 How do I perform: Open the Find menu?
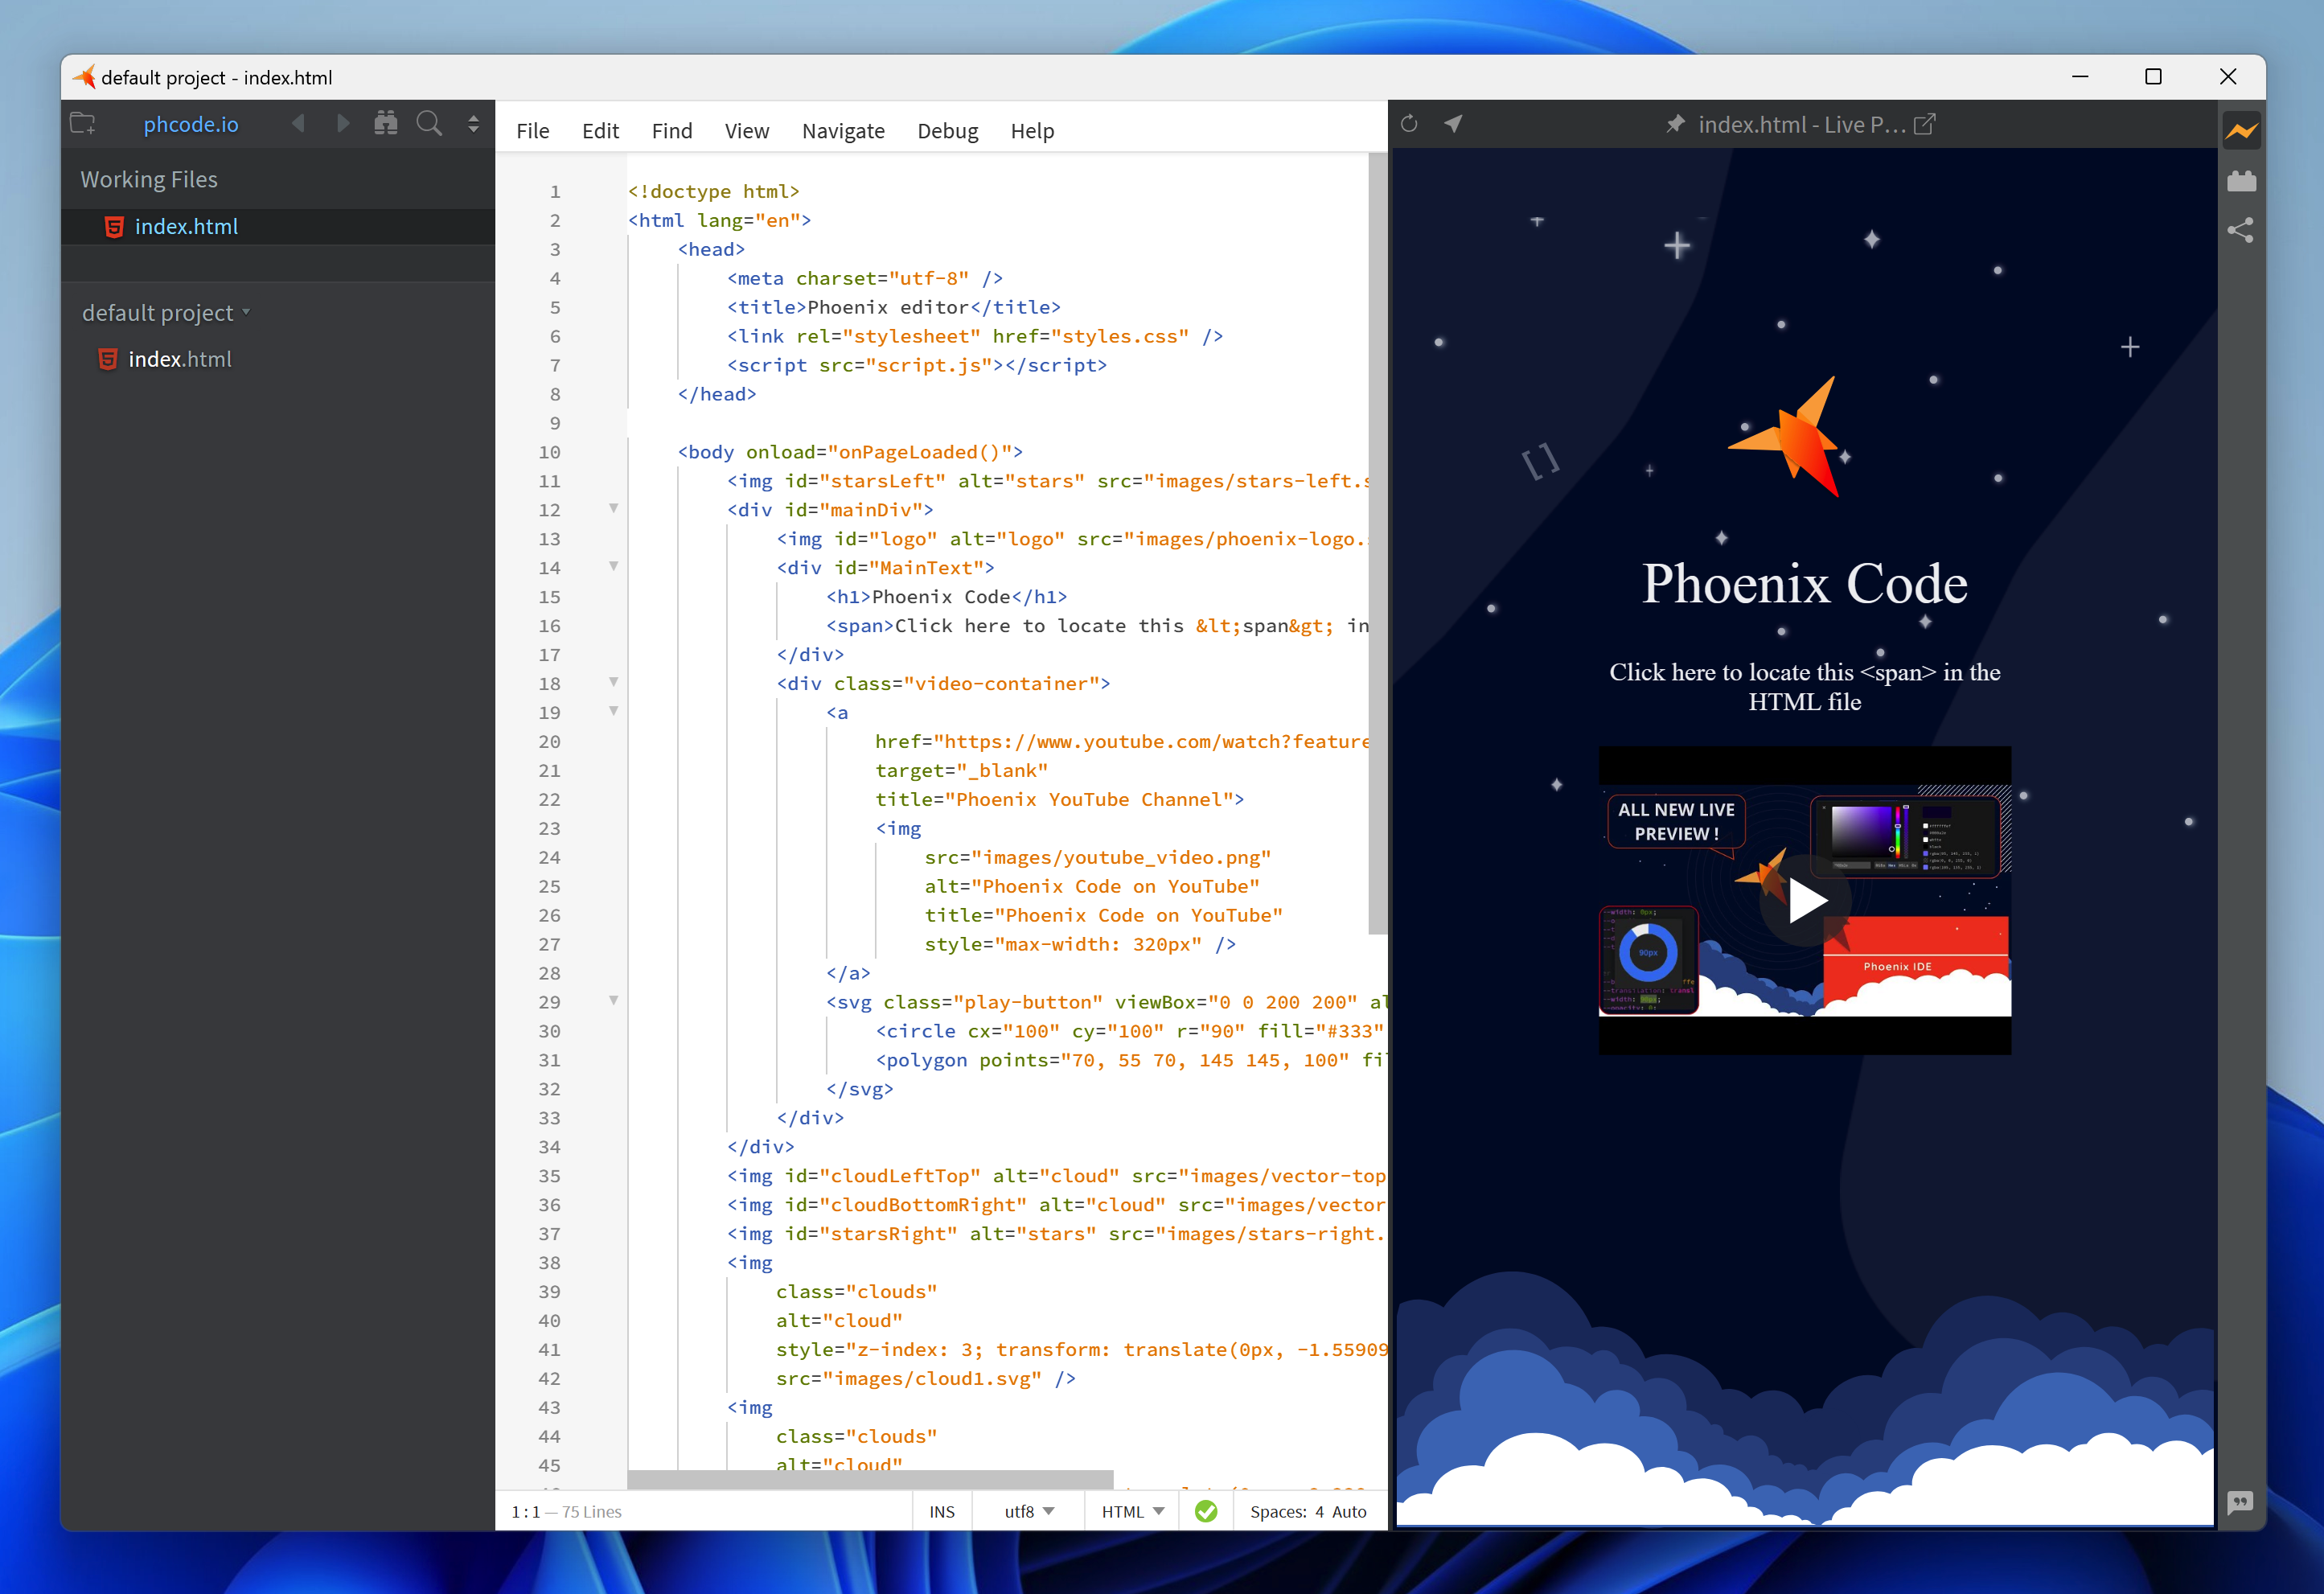[672, 131]
